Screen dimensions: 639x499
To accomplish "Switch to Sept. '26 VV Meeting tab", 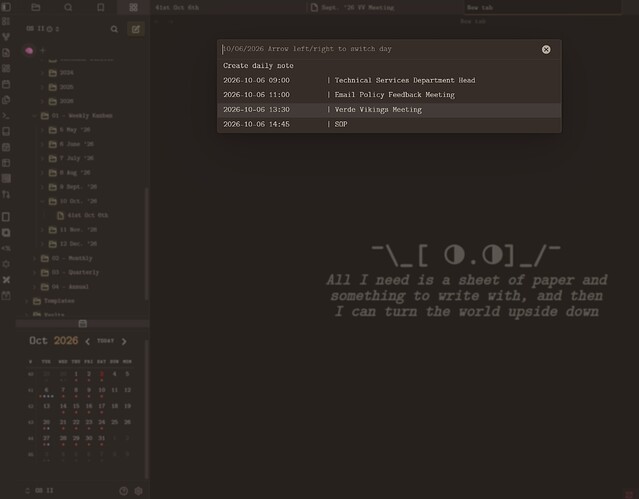I will click(x=353, y=7).
